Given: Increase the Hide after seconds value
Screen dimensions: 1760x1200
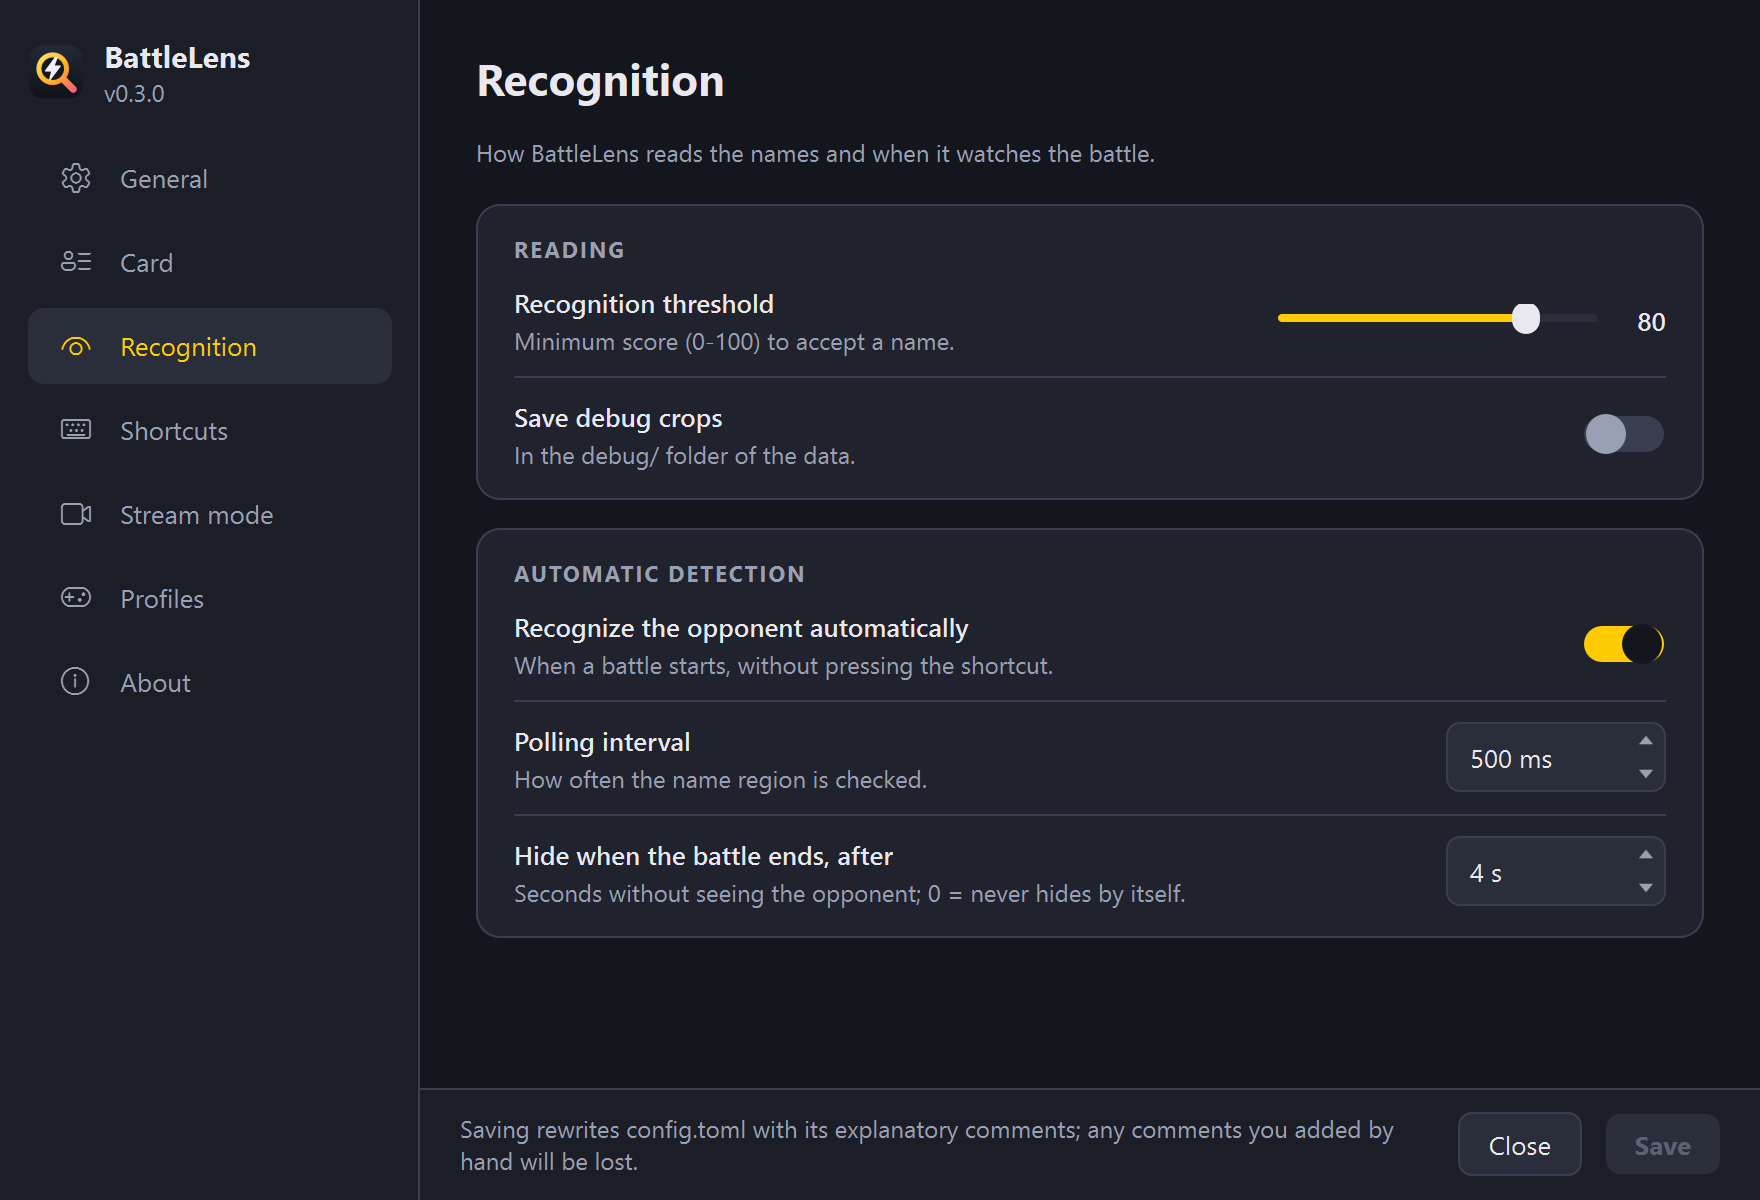Looking at the screenshot, I should click(x=1645, y=855).
